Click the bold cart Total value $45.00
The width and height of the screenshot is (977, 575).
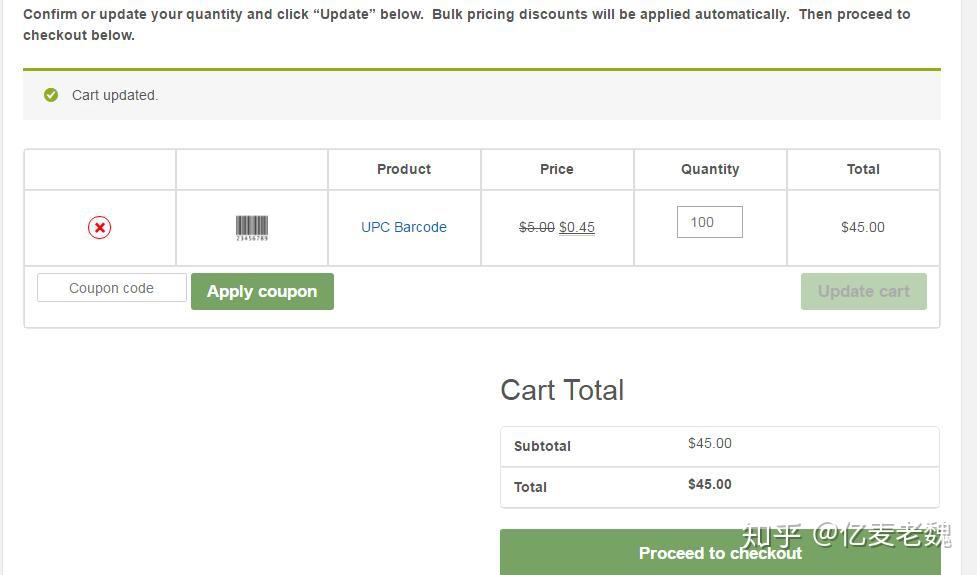click(710, 484)
